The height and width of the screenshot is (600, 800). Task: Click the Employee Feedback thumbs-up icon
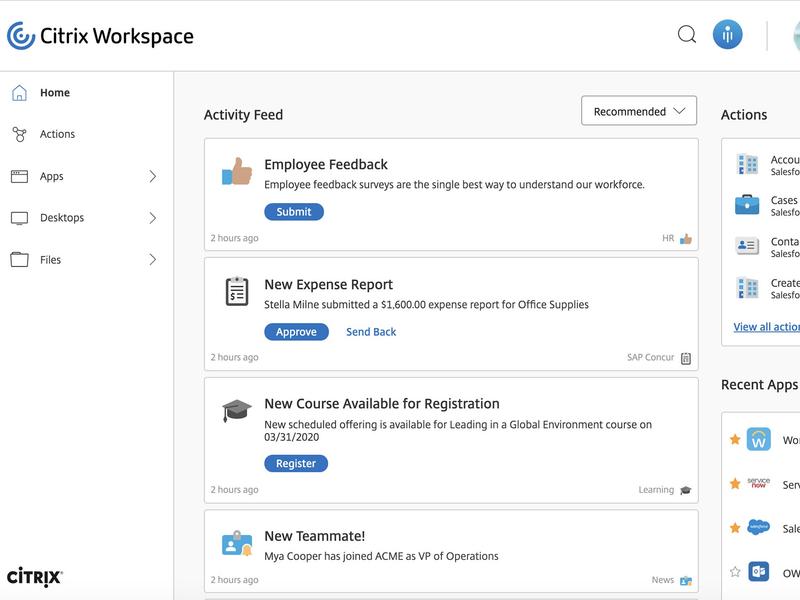pos(237,172)
